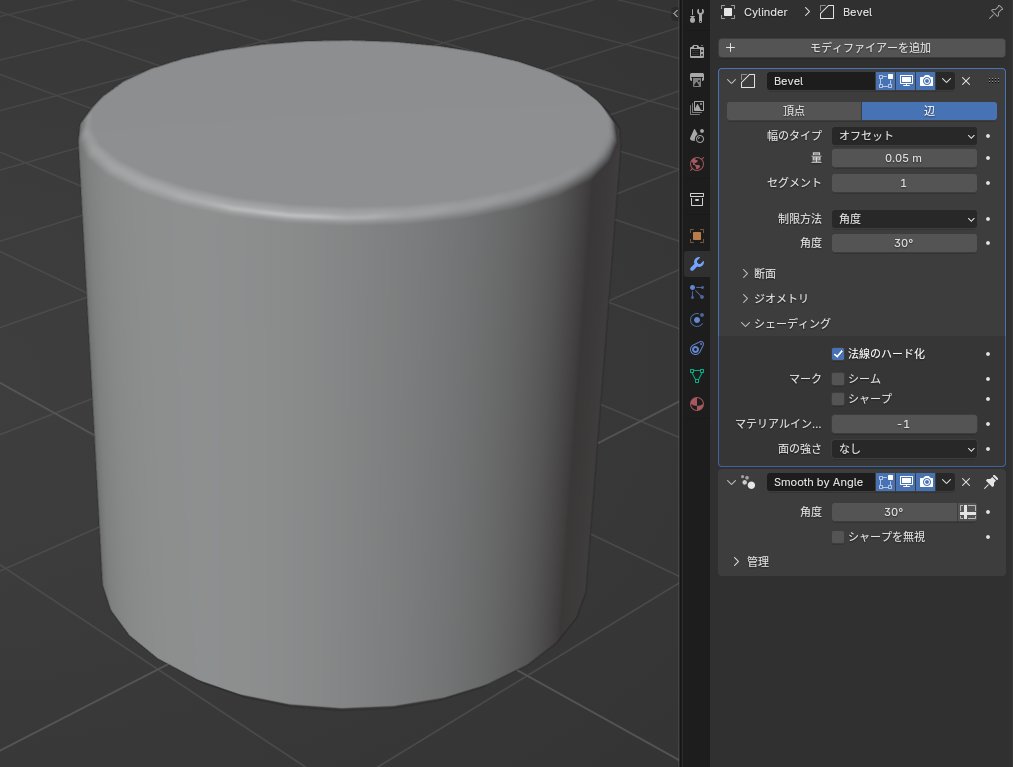Toggle Smooth by Angle render display
The height and width of the screenshot is (767, 1013).
926,482
